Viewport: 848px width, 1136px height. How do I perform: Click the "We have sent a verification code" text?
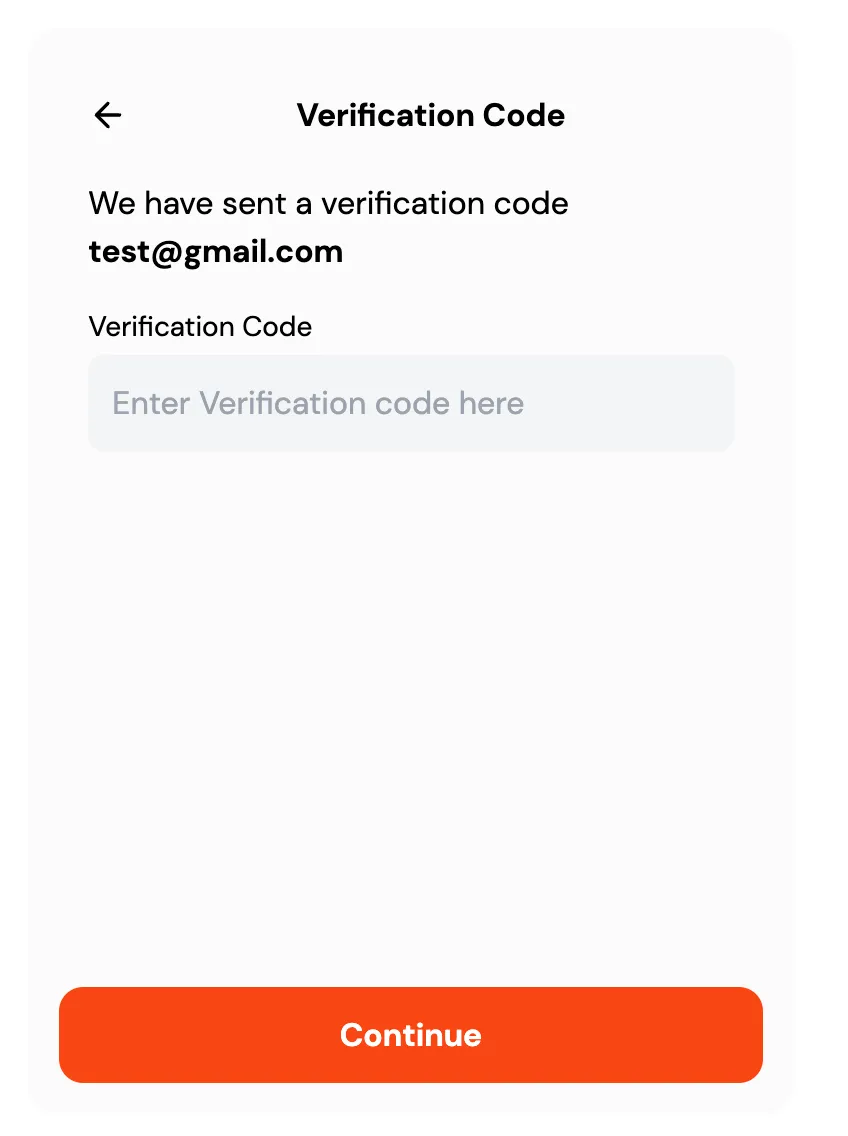pos(328,204)
